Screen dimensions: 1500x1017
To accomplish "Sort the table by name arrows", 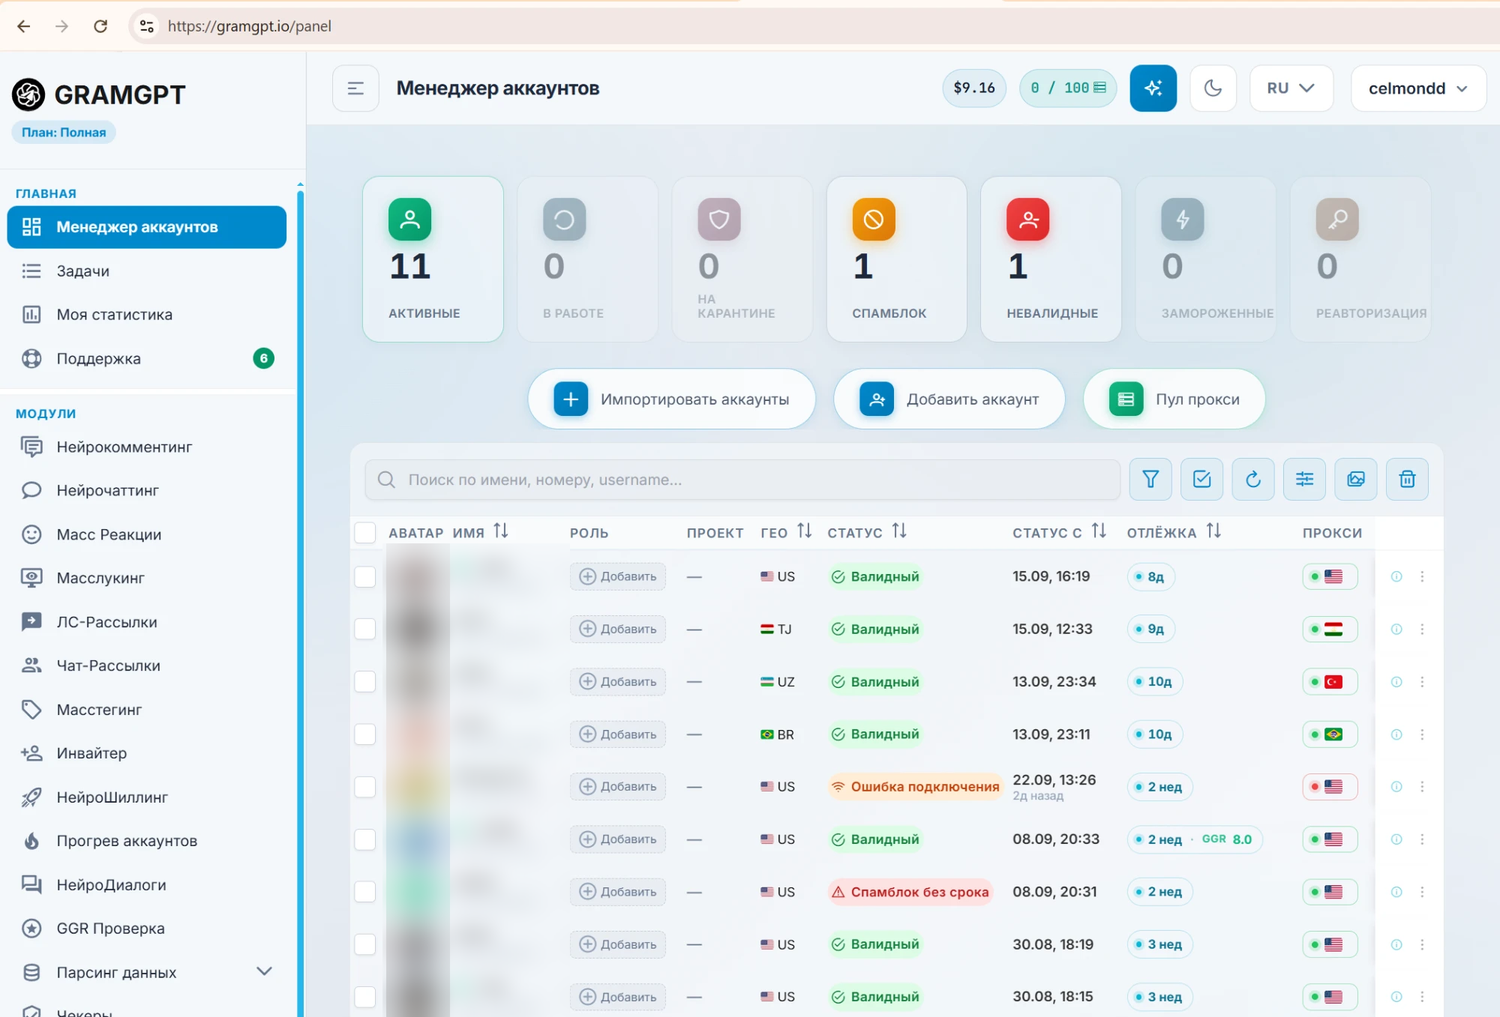I will (501, 532).
